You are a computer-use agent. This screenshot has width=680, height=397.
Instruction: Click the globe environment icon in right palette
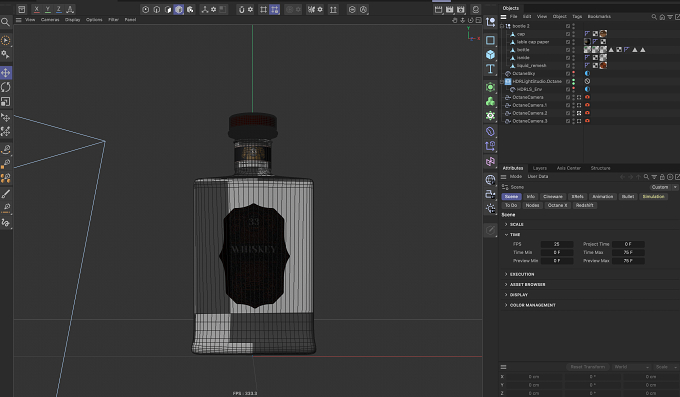tap(490, 179)
